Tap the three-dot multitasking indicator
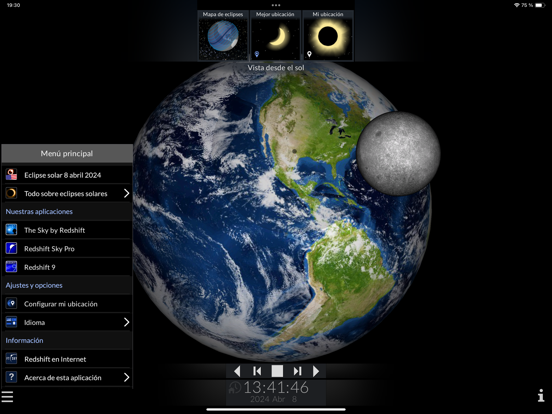 tap(276, 5)
